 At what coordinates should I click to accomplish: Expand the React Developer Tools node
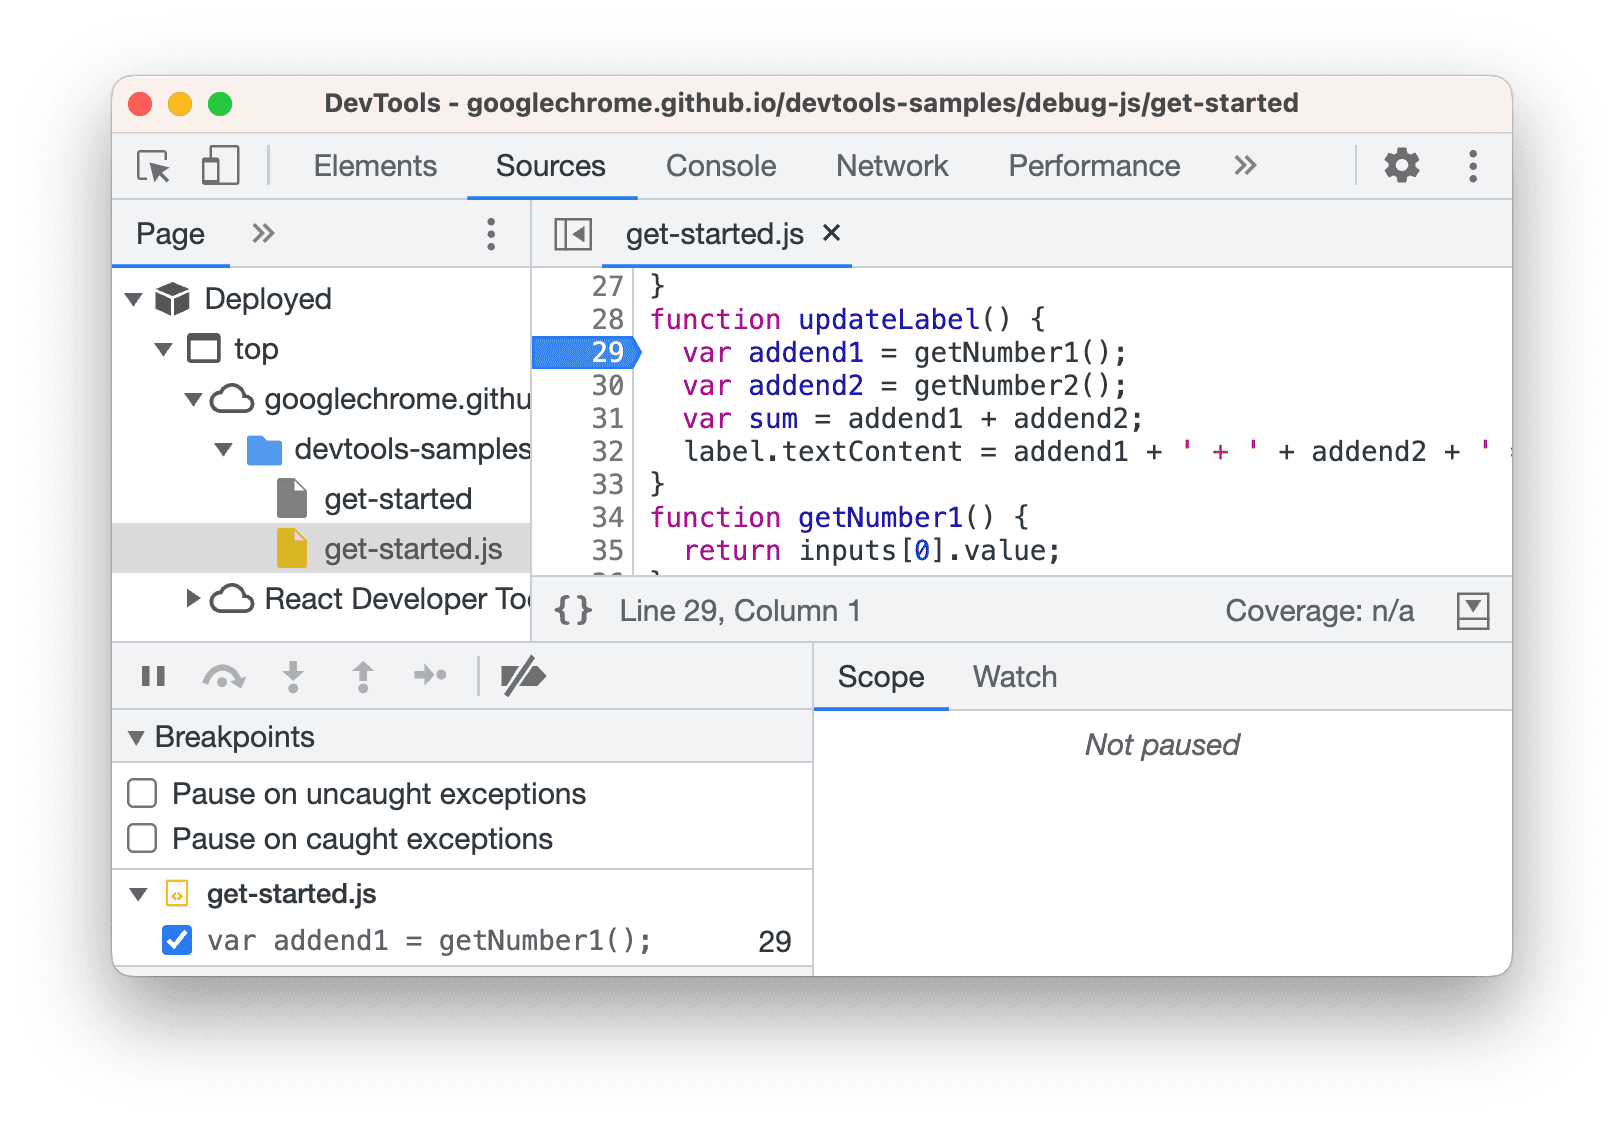pos(193,598)
